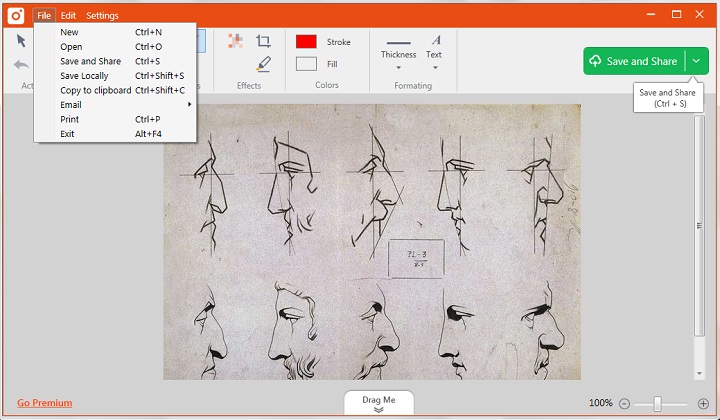Image resolution: width=720 pixels, height=420 pixels.
Task: Choose Exit from the File menu
Action: pos(115,134)
